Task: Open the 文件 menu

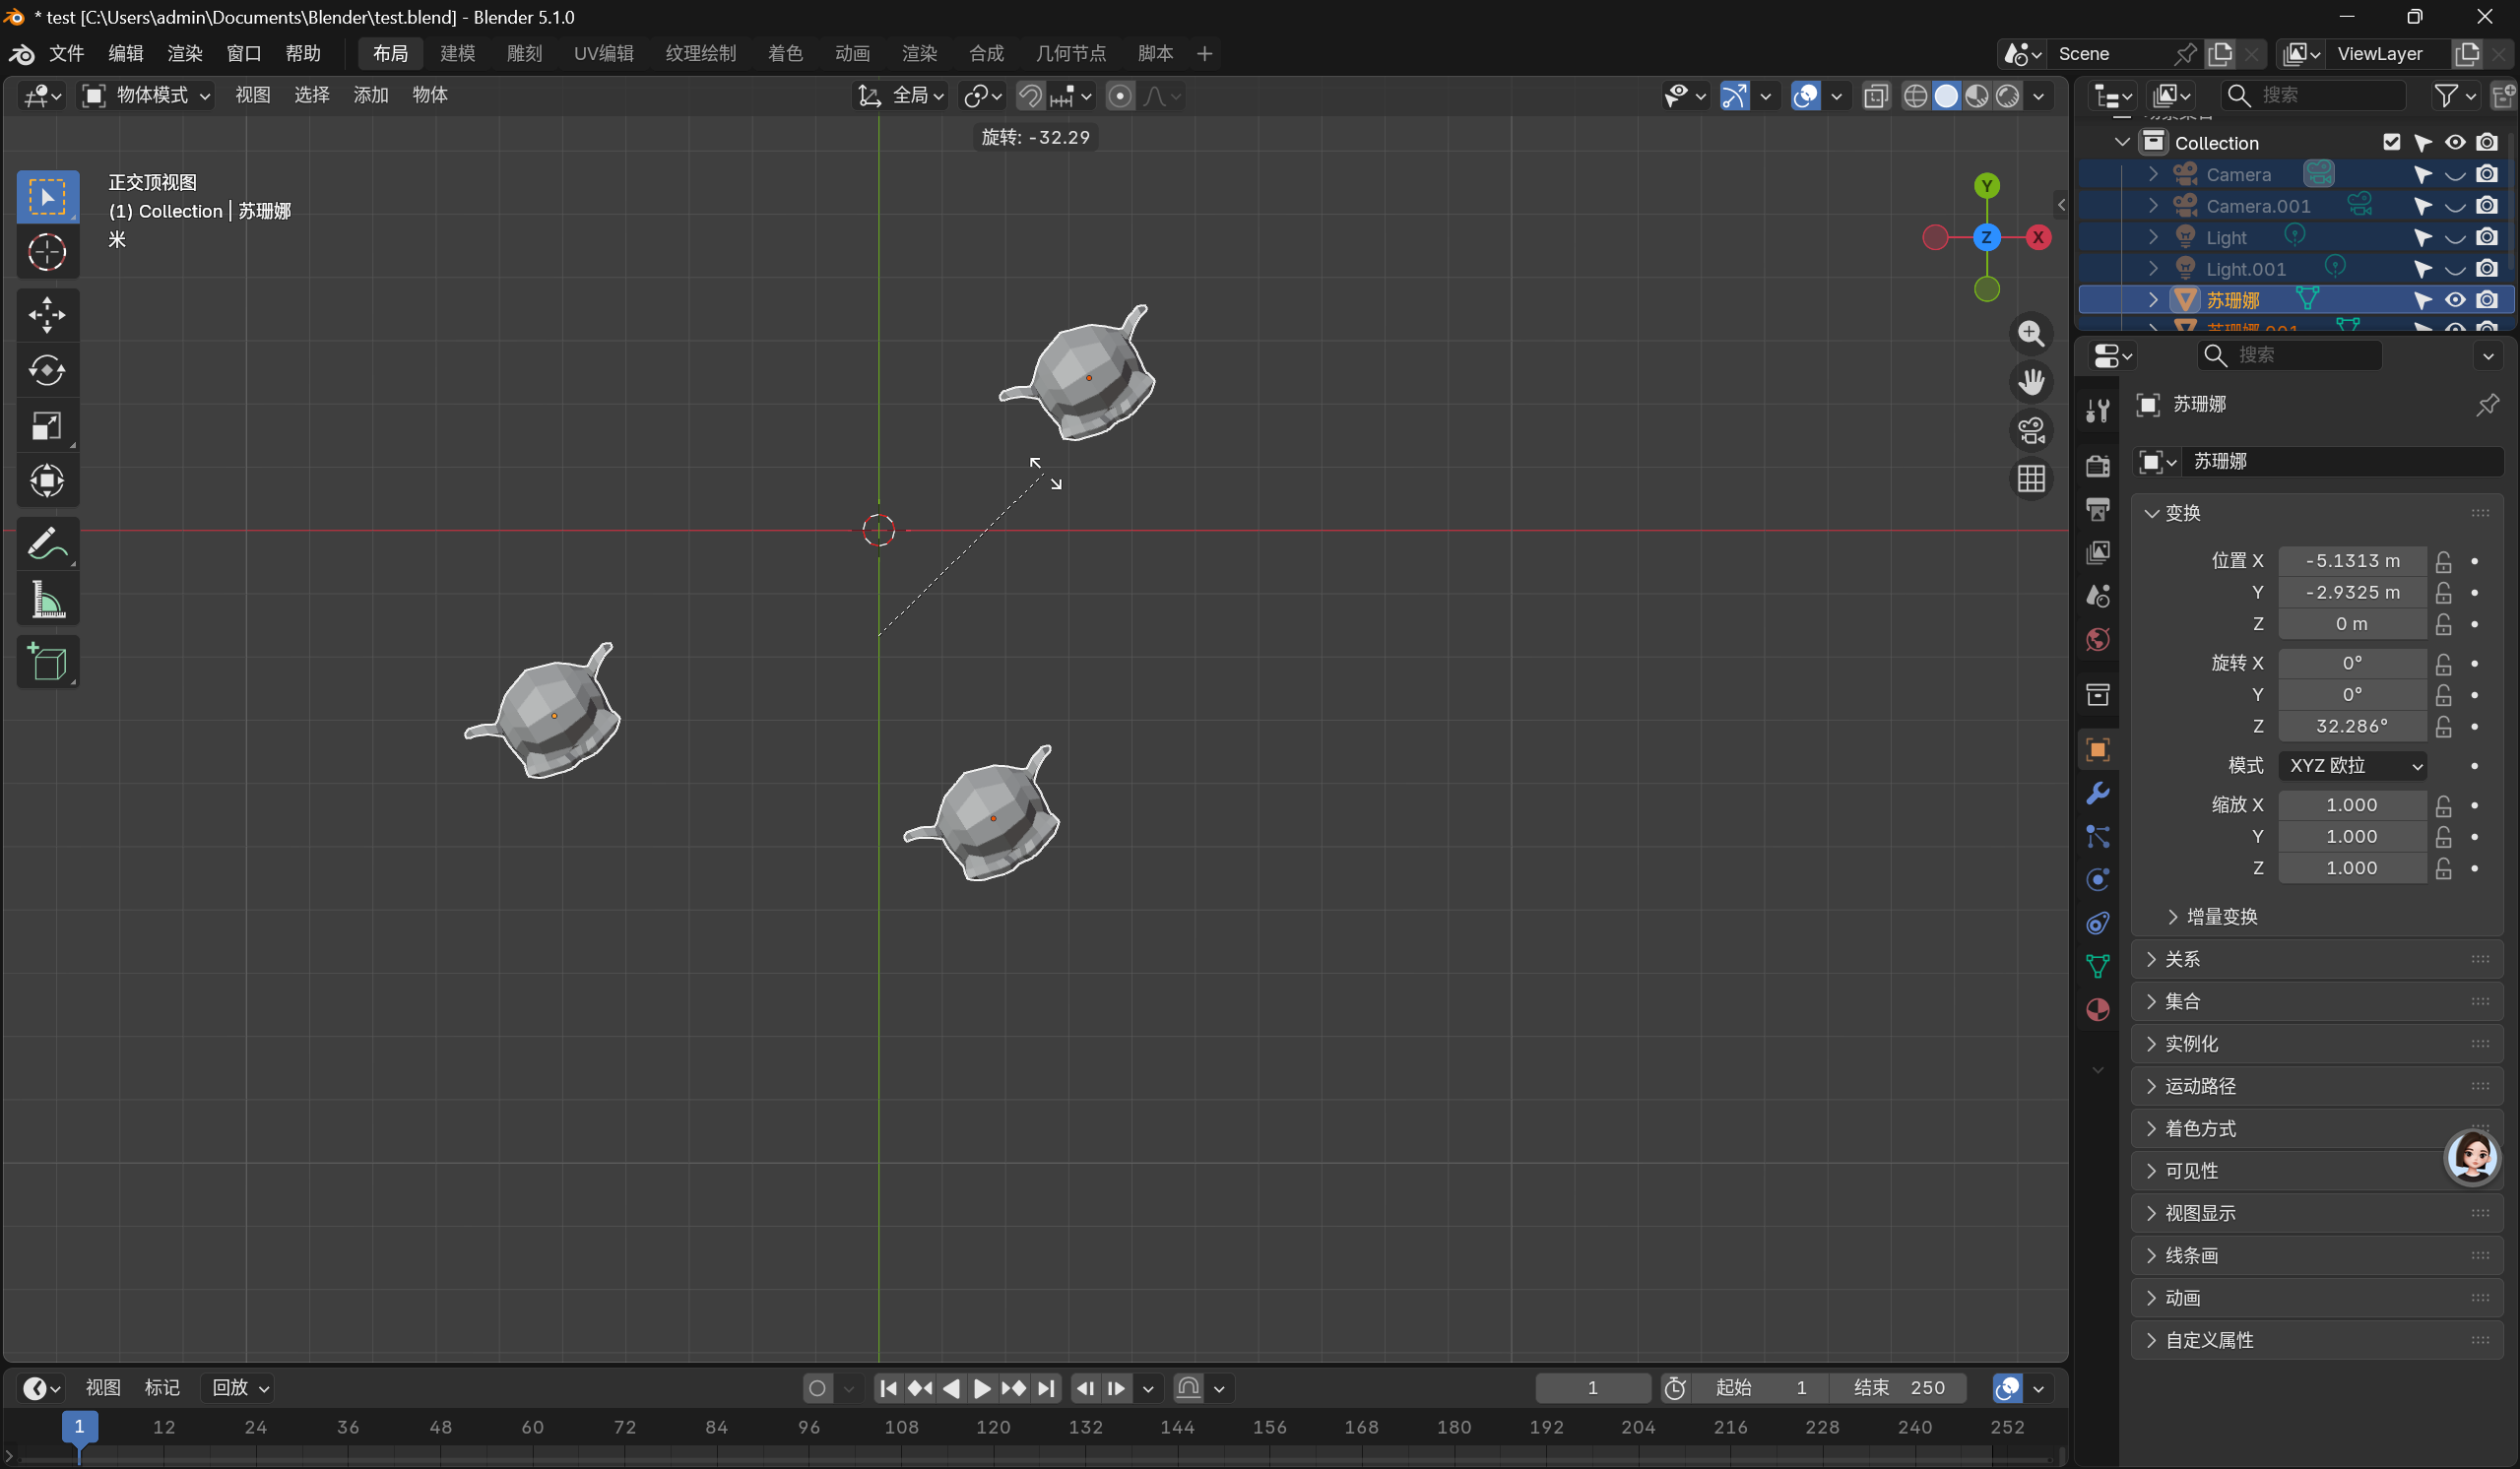Action: tap(66, 53)
